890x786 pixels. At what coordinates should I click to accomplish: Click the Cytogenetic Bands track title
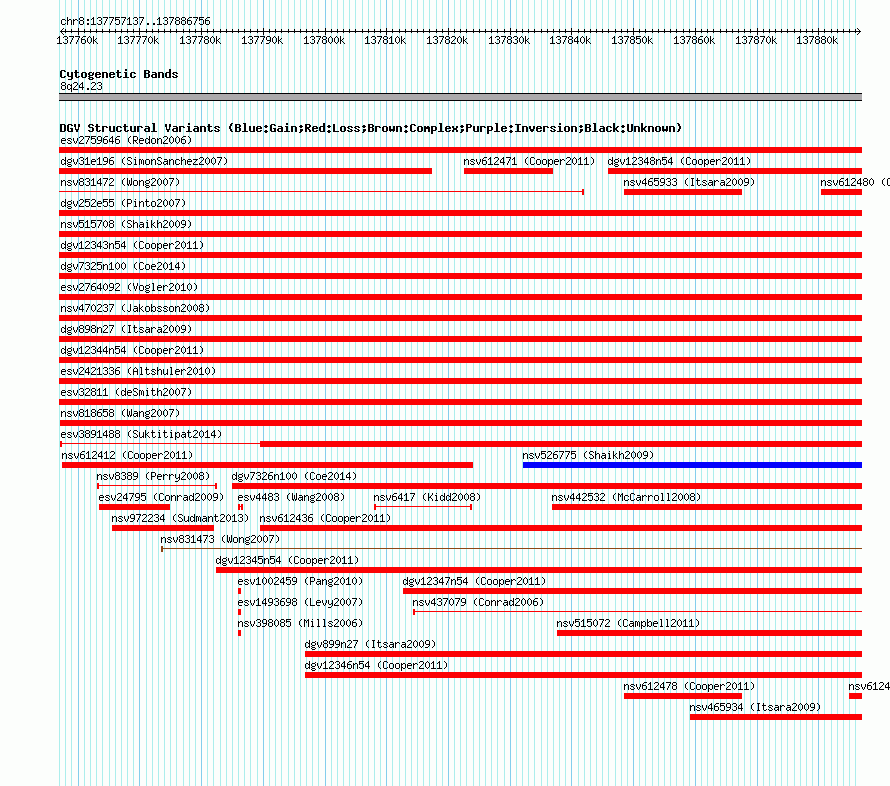coord(119,74)
